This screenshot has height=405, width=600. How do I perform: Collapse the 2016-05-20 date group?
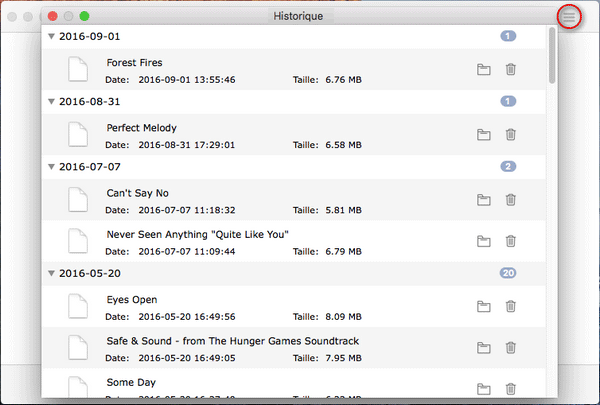[51, 272]
